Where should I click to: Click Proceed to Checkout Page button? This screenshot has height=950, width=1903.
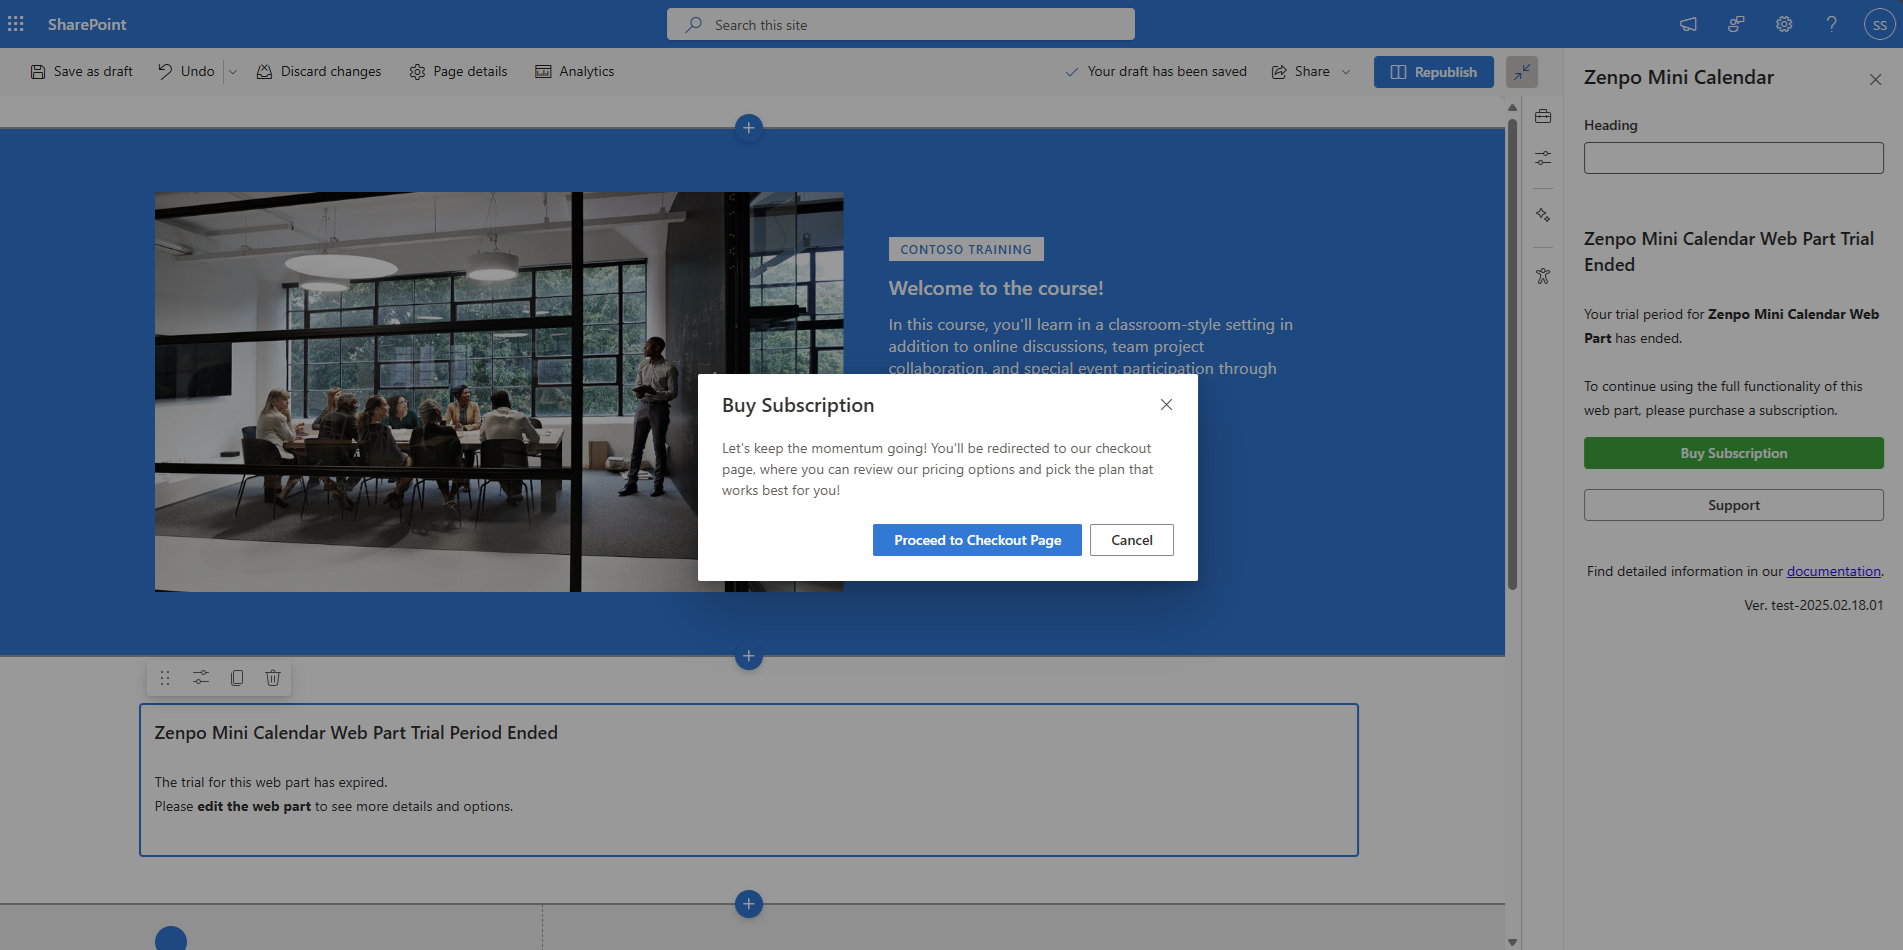976,540
